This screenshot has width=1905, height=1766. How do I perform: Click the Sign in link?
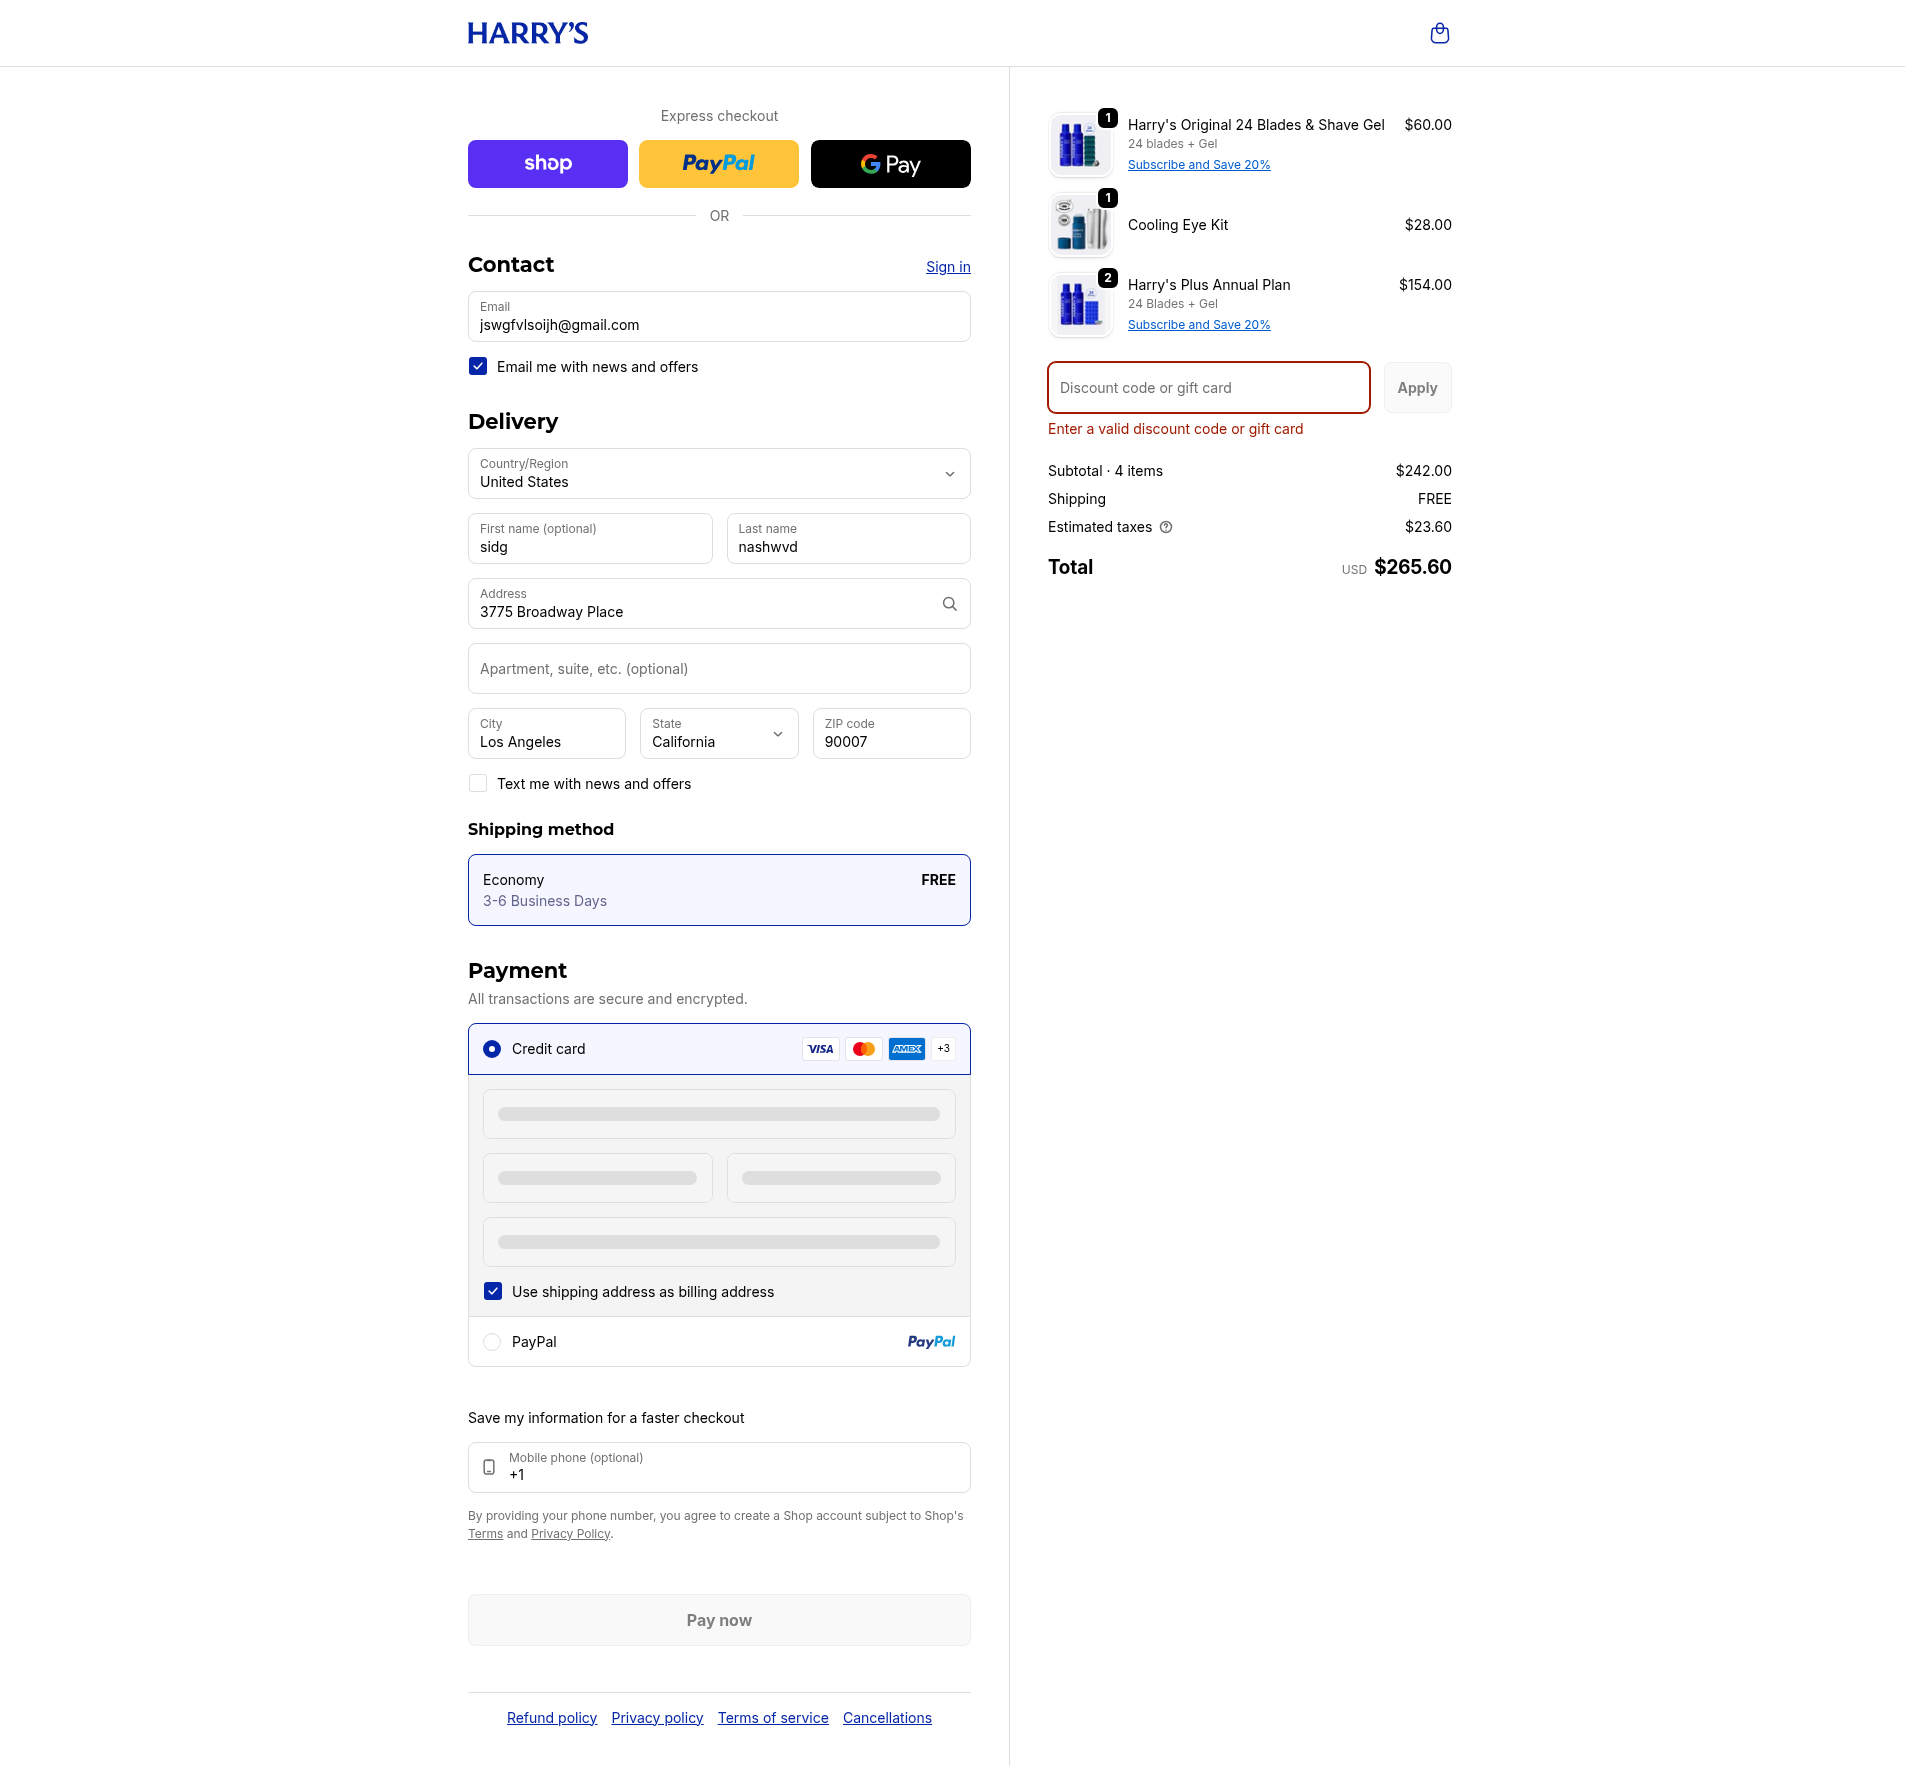point(947,267)
